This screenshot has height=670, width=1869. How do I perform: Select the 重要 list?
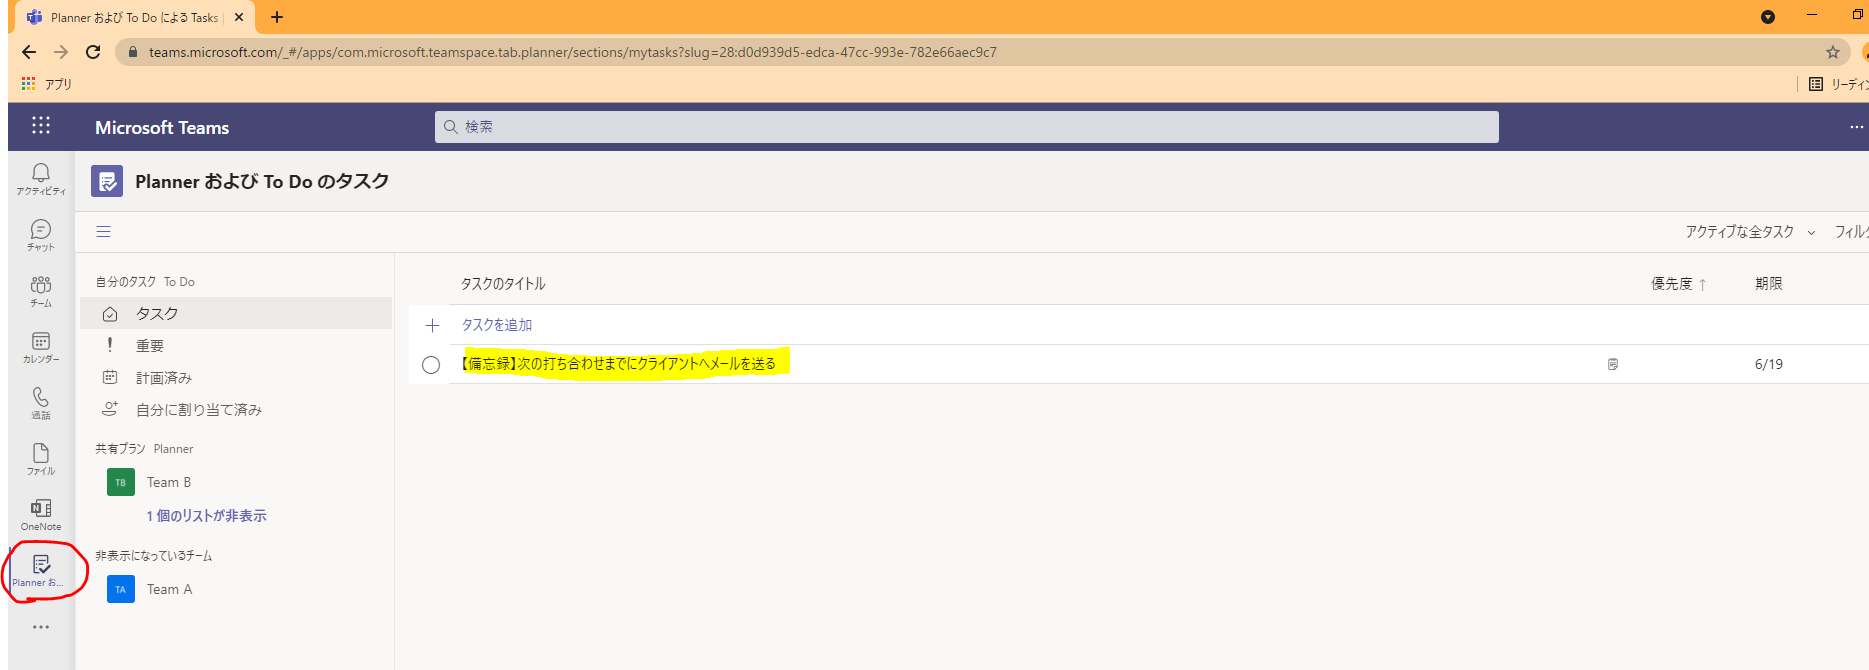point(236,345)
